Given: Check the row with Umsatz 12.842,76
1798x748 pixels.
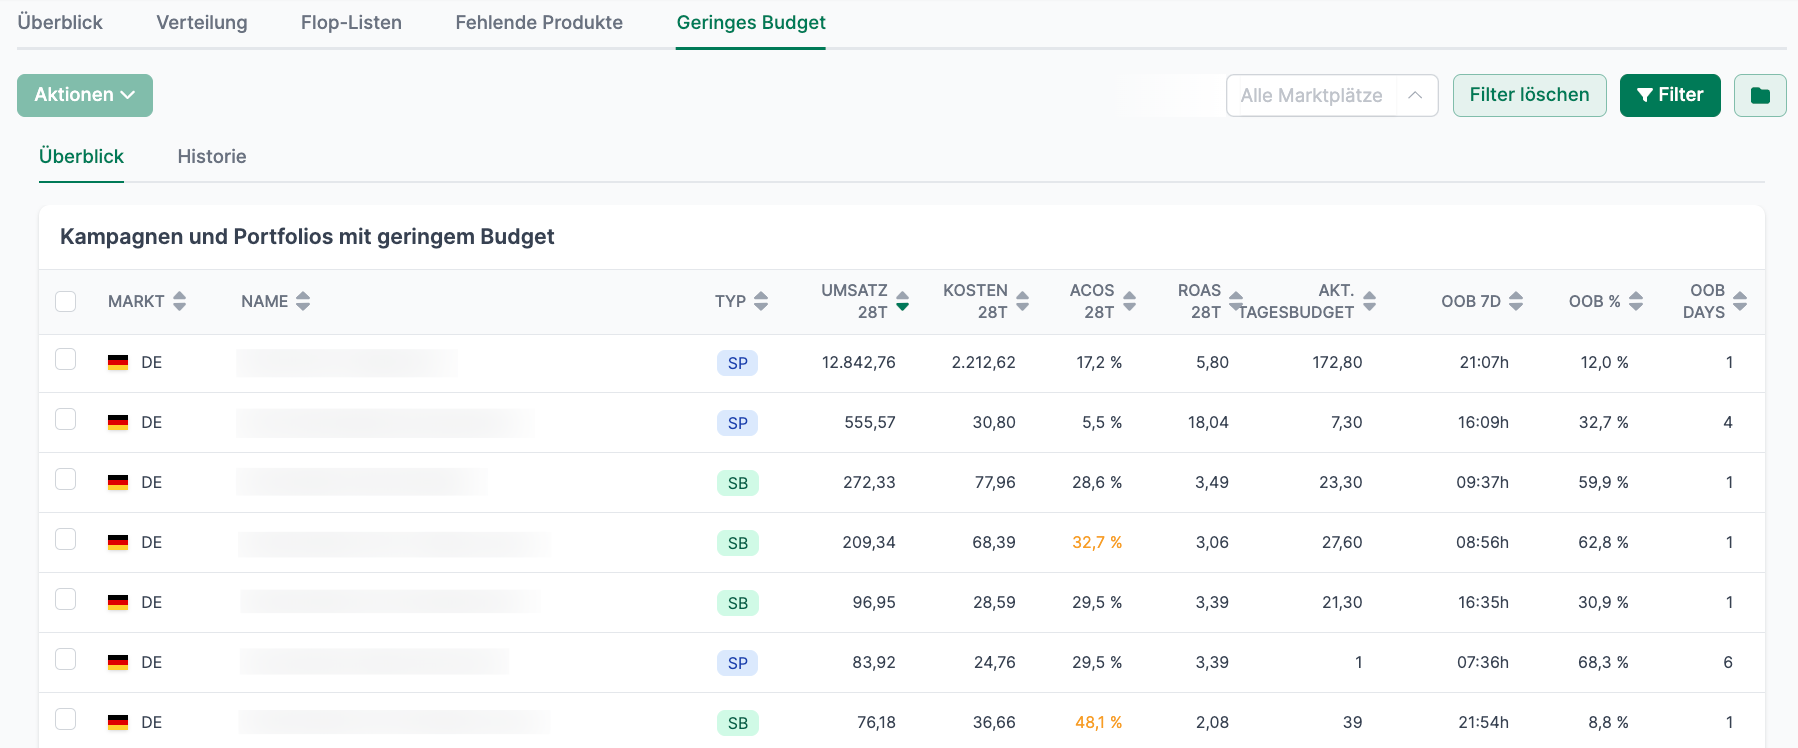Looking at the screenshot, I should coord(66,359).
